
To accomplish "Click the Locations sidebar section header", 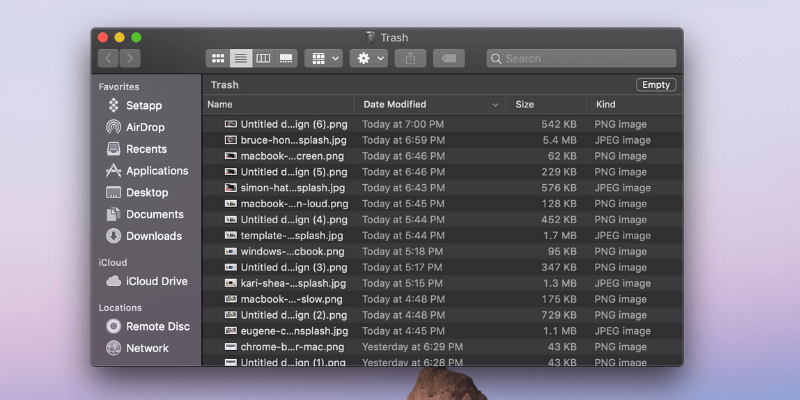I will point(120,308).
